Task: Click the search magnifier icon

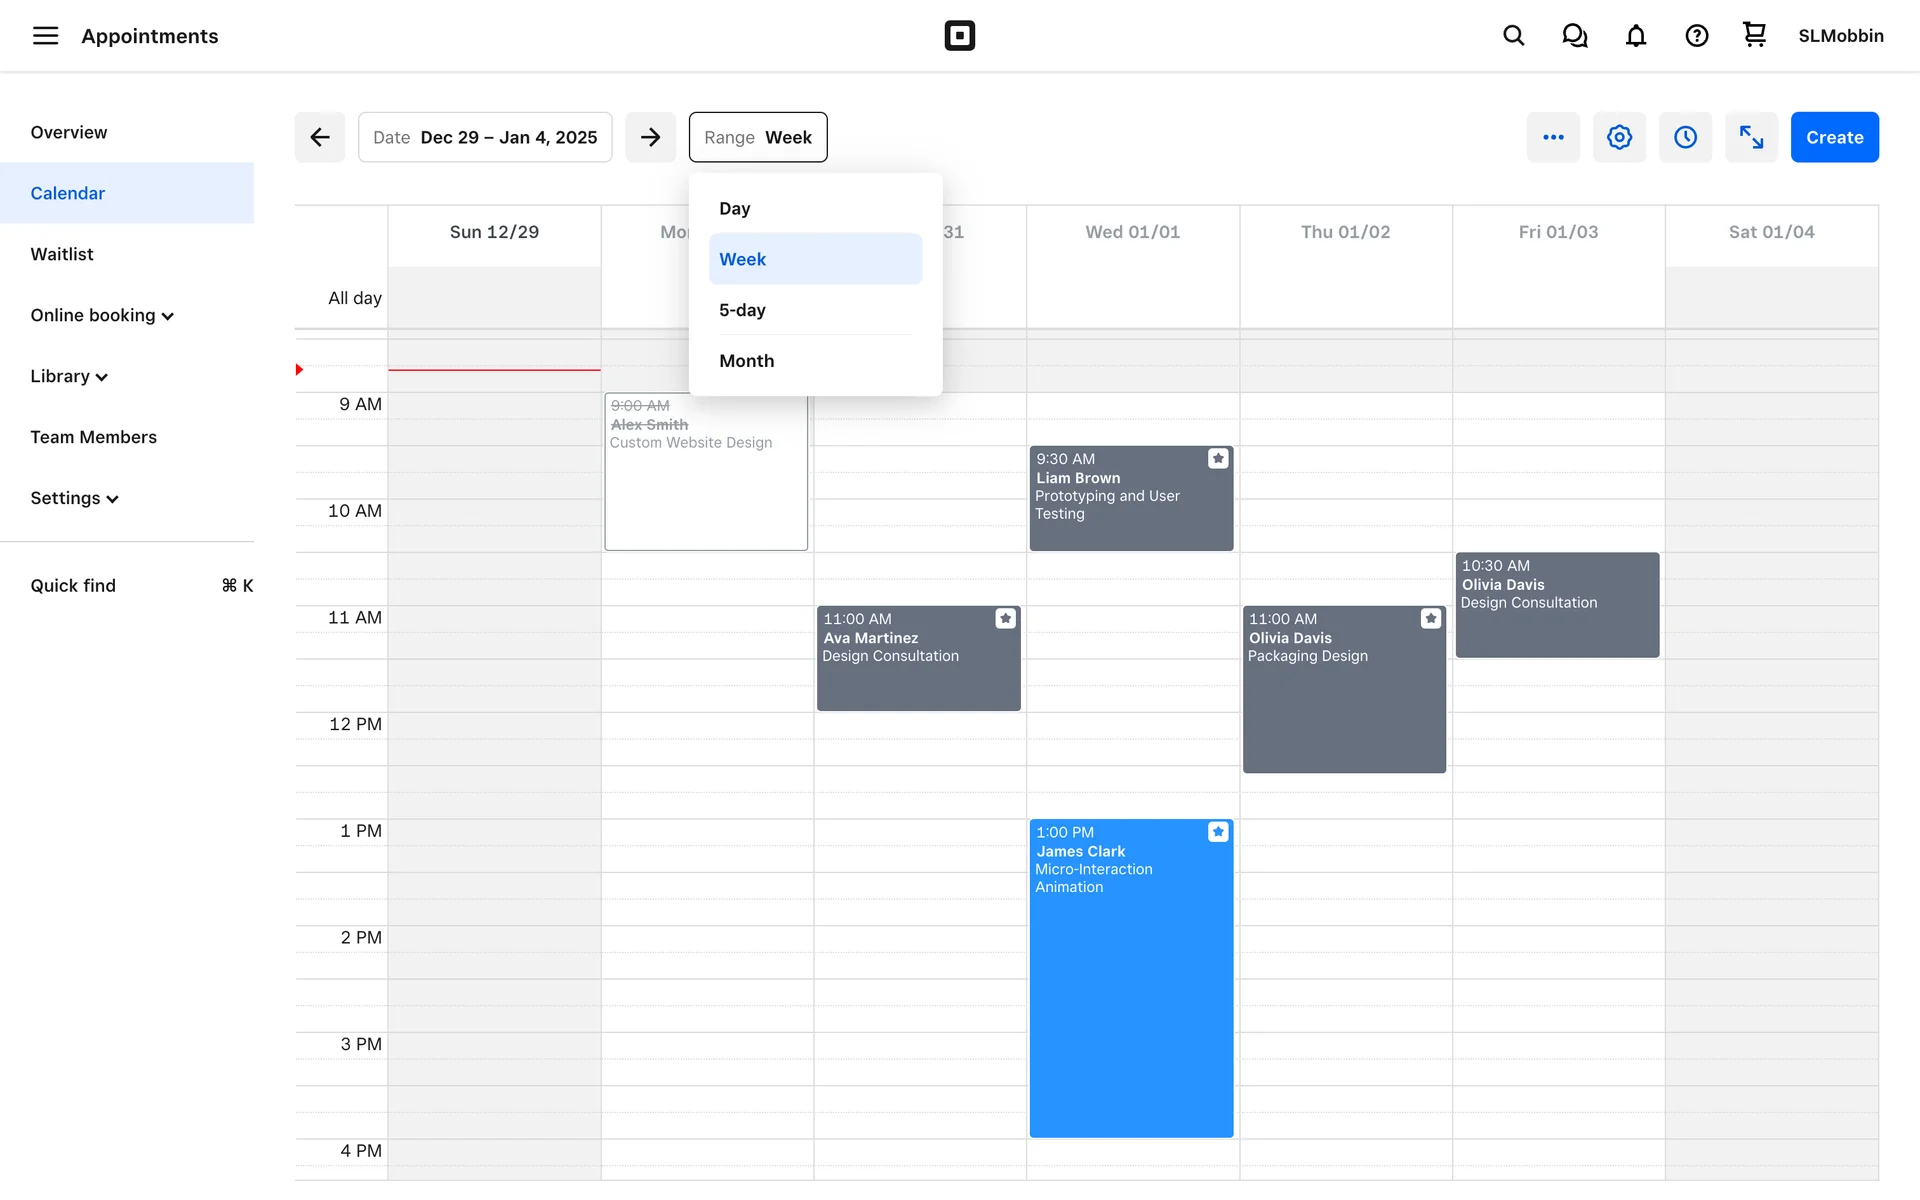Action: click(x=1513, y=36)
